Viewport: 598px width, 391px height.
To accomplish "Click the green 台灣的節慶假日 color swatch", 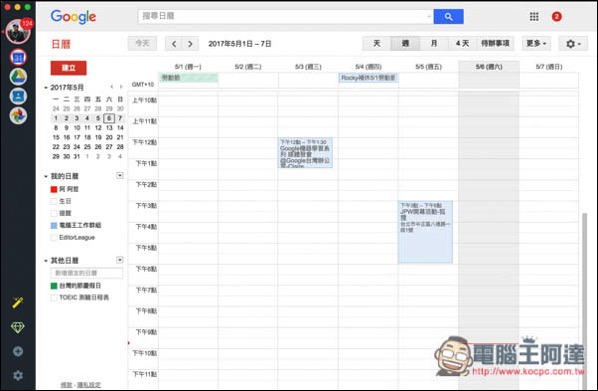I will [x=54, y=286].
